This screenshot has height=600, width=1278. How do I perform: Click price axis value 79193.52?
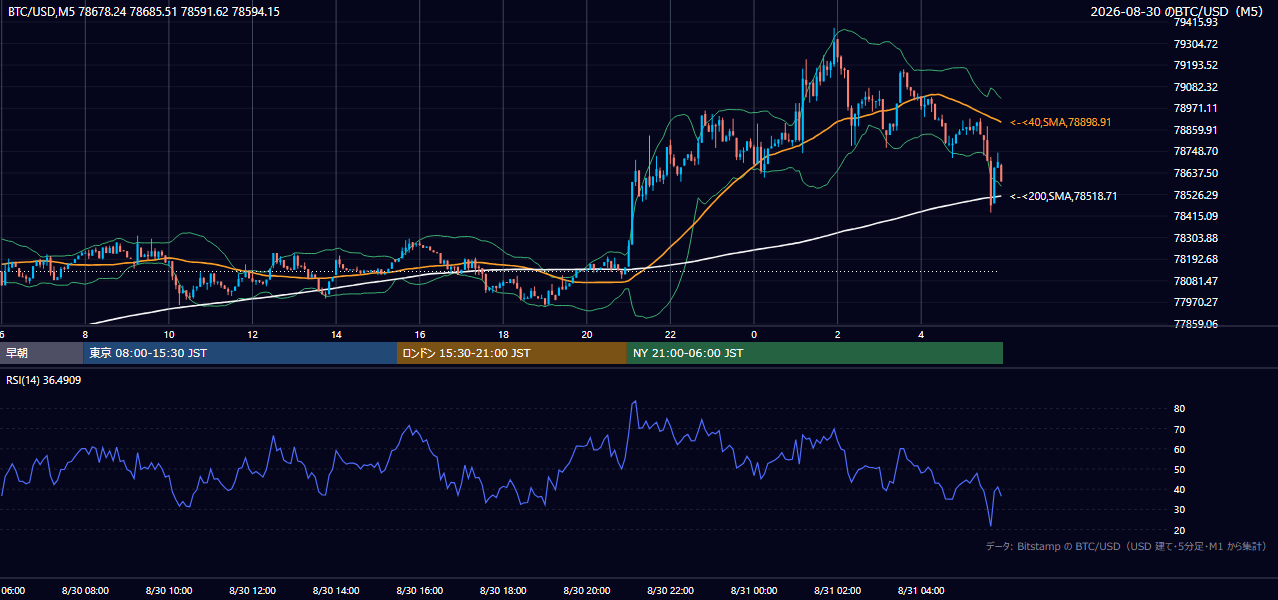click(x=1195, y=65)
